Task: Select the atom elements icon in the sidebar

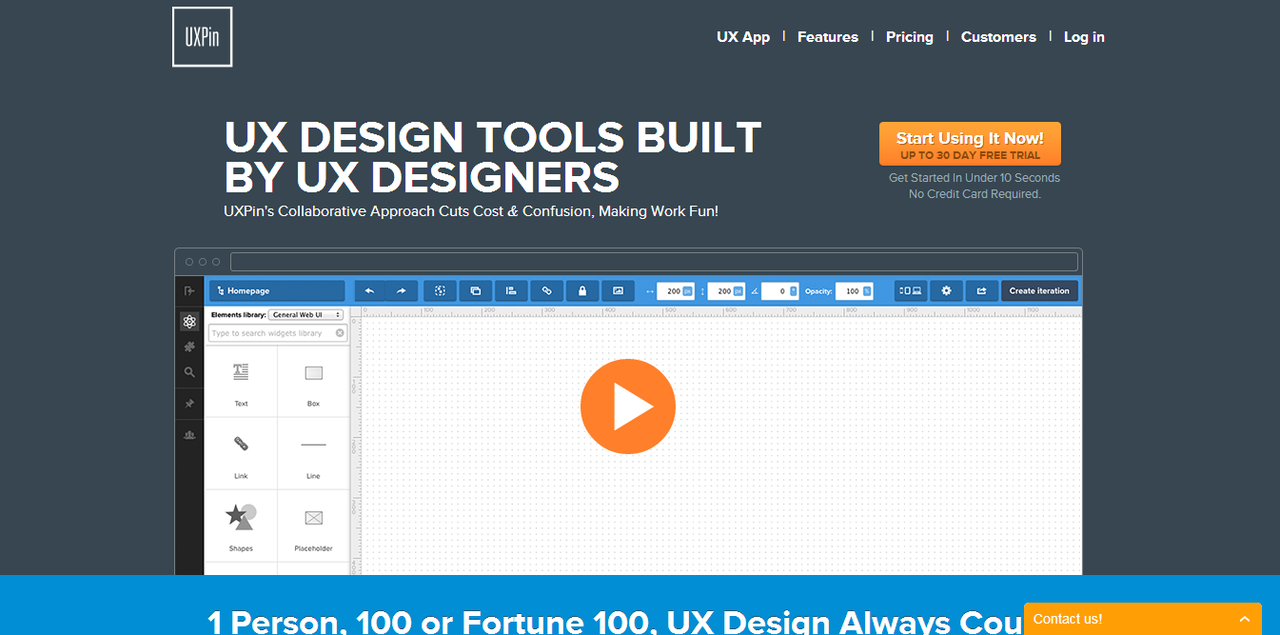Action: click(x=189, y=321)
